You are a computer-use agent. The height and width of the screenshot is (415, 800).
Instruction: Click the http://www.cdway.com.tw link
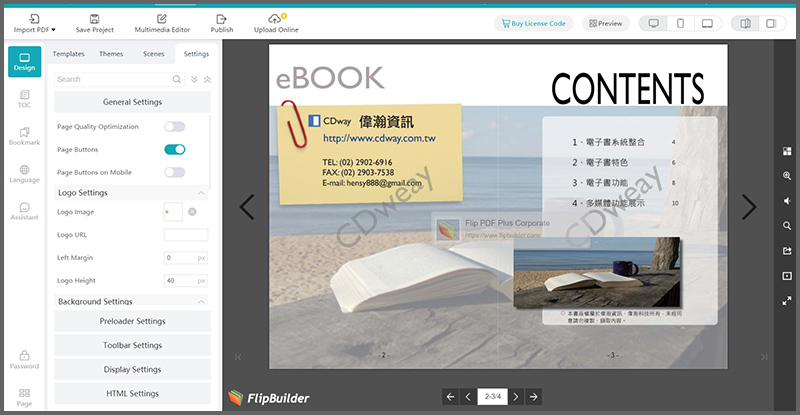coord(379,138)
